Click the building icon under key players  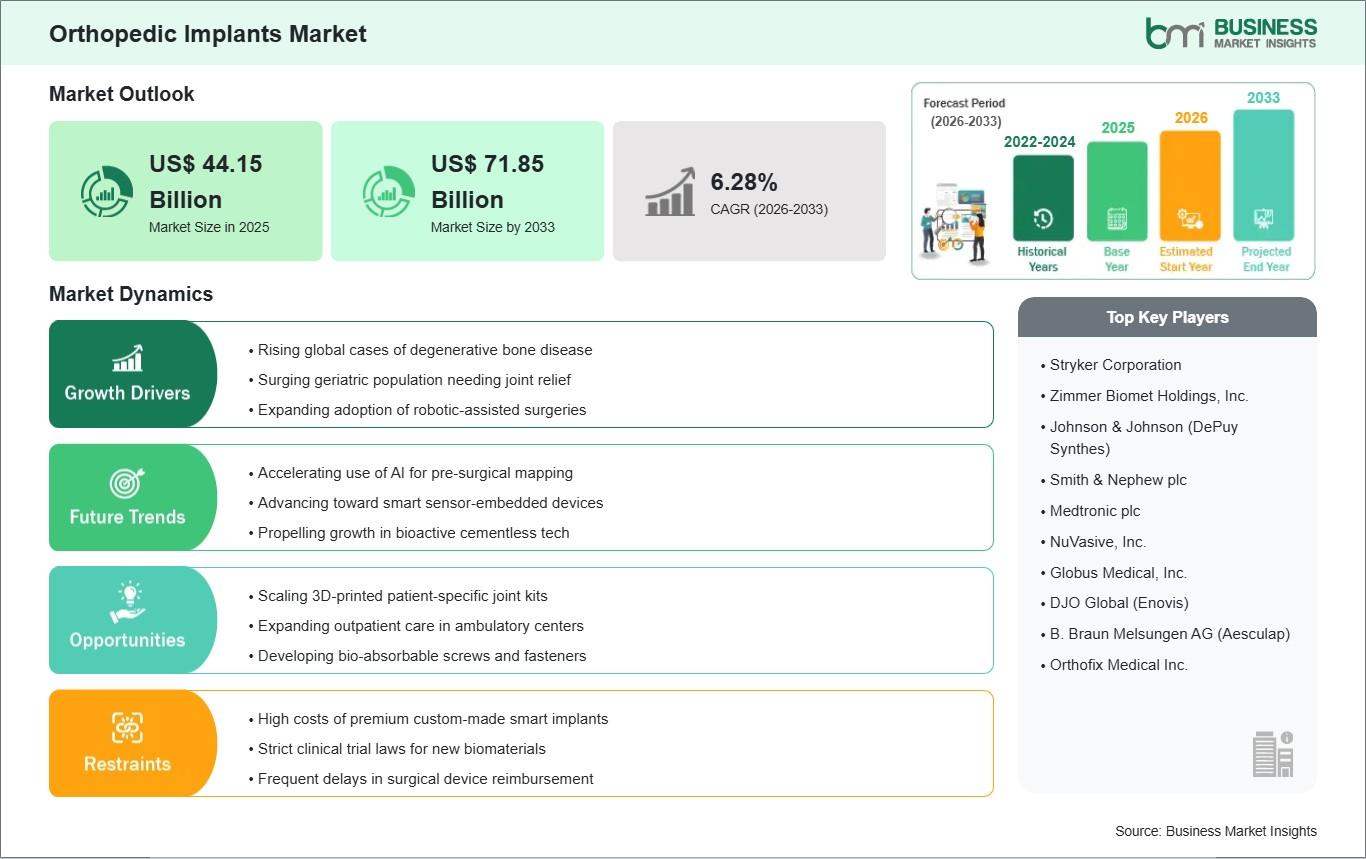pyautogui.click(x=1272, y=753)
